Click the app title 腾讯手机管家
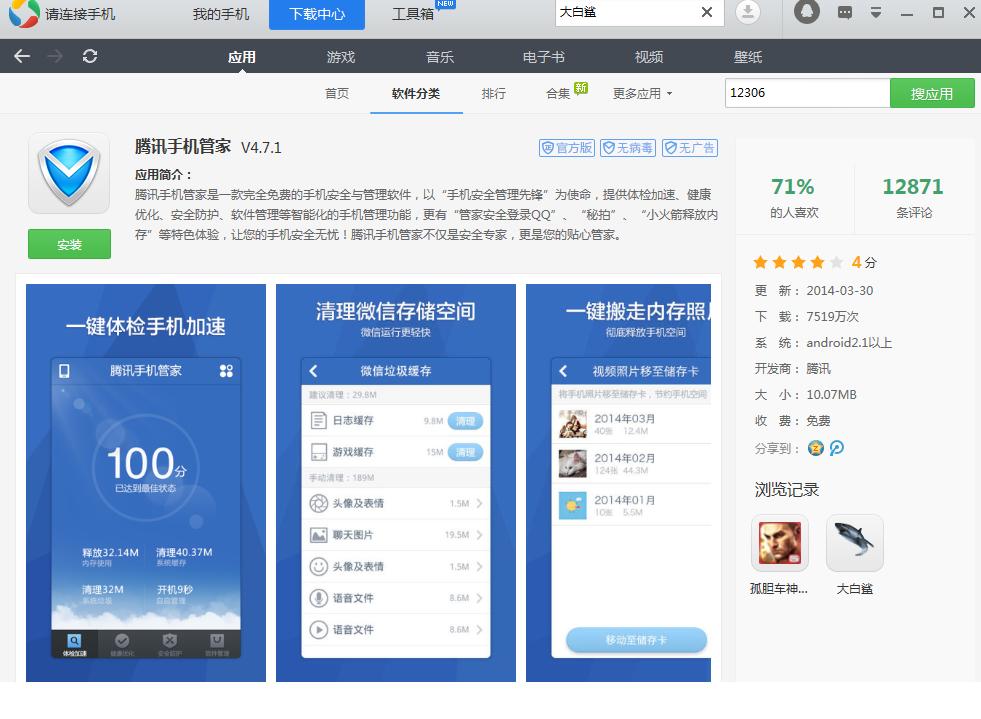Image resolution: width=981 pixels, height=719 pixels. point(183,146)
